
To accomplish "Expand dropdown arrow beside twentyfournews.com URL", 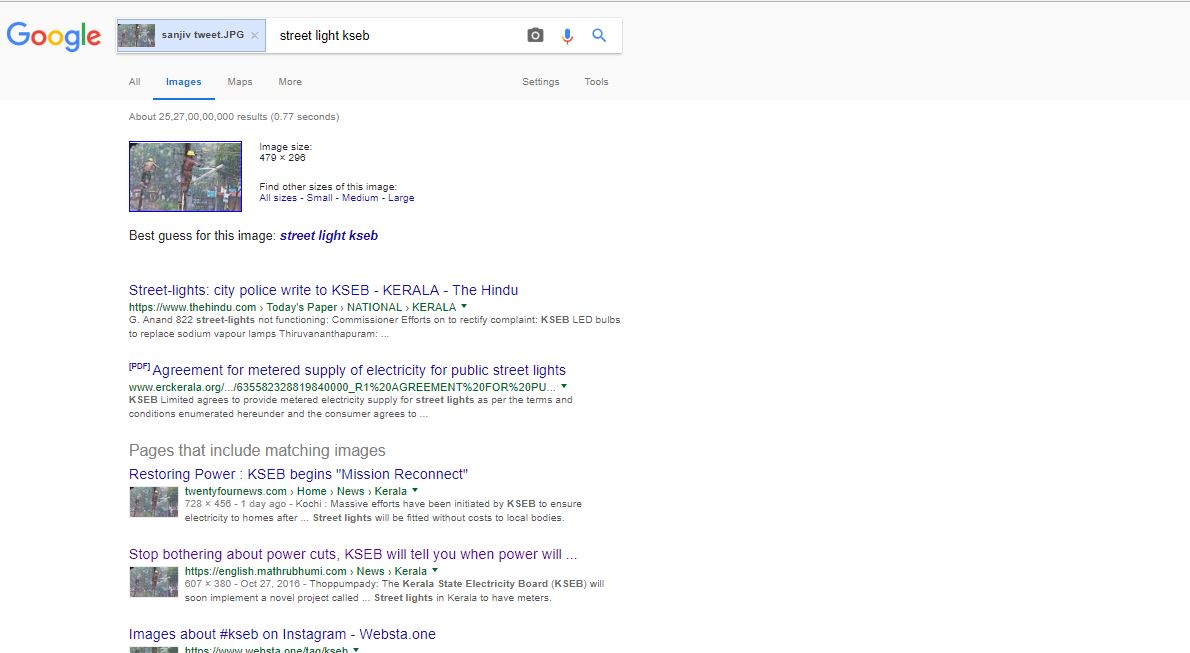I will point(415,491).
